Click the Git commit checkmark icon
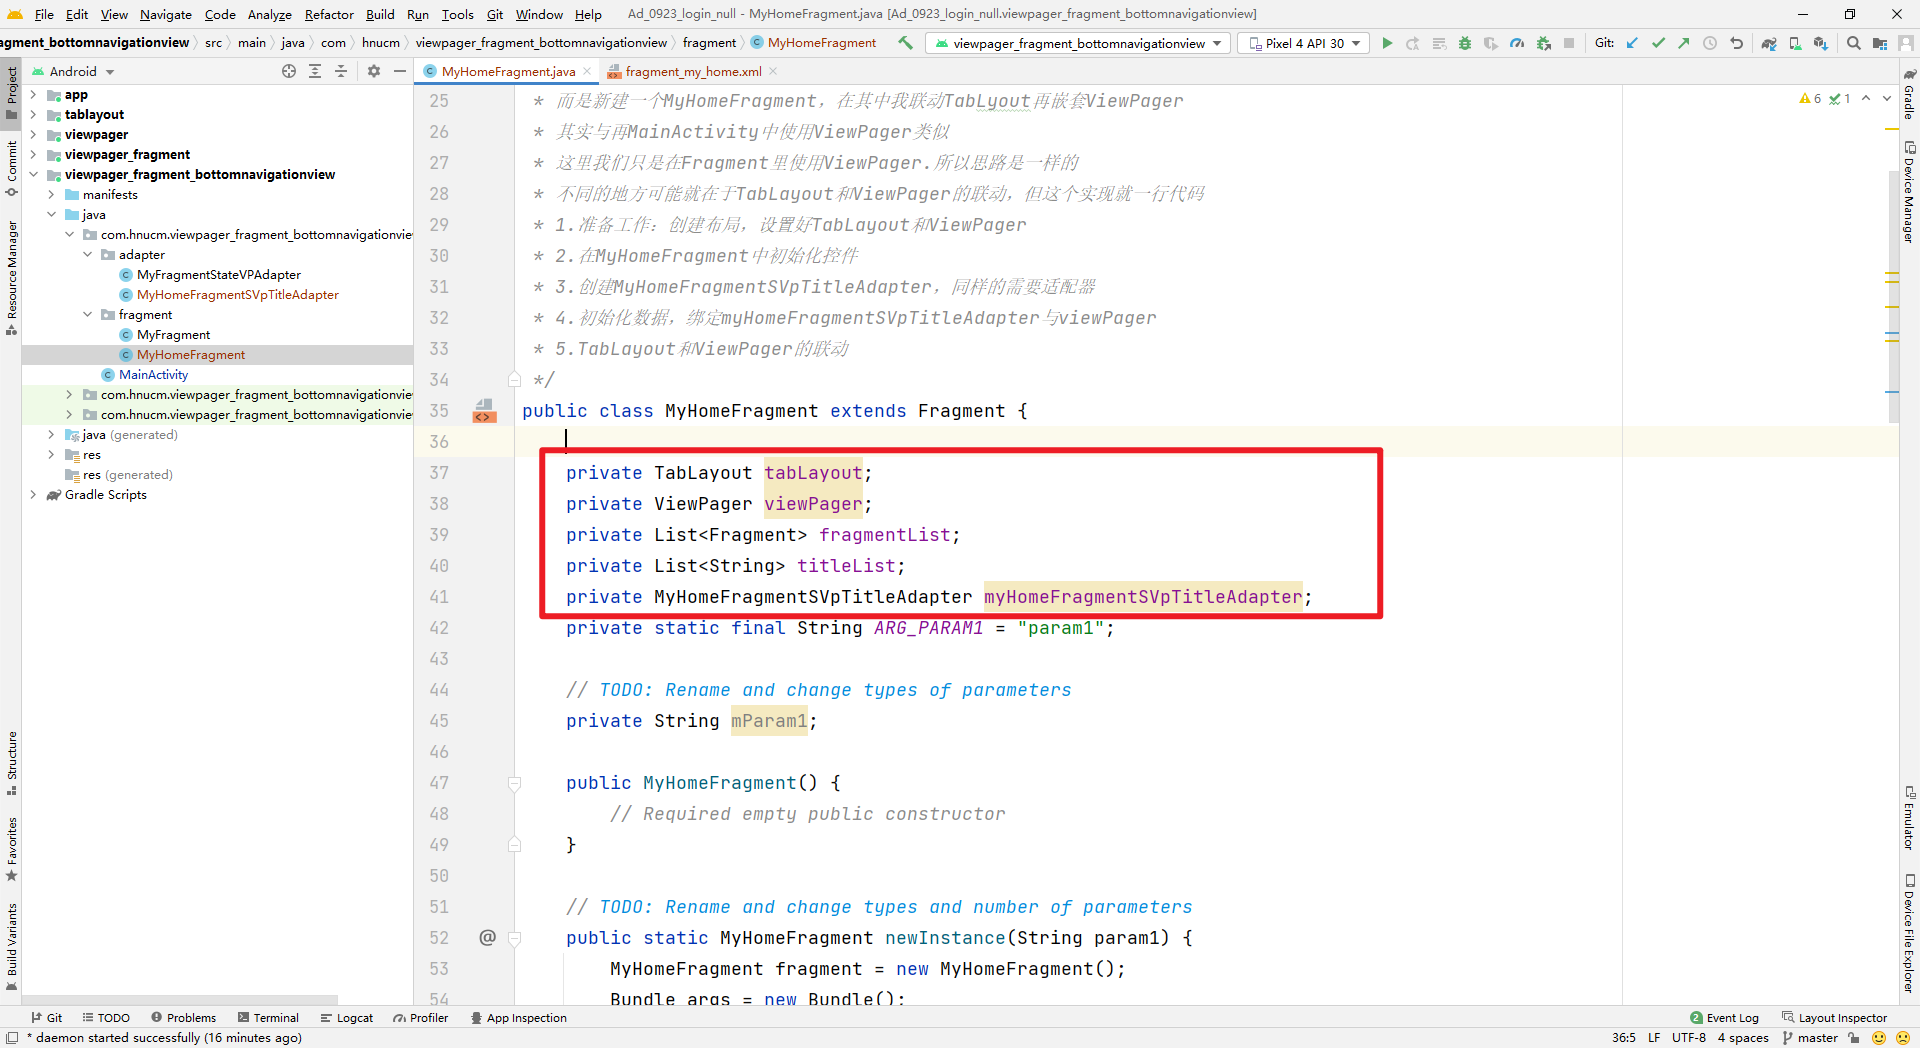Viewport: 1920px width, 1048px height. click(x=1658, y=43)
